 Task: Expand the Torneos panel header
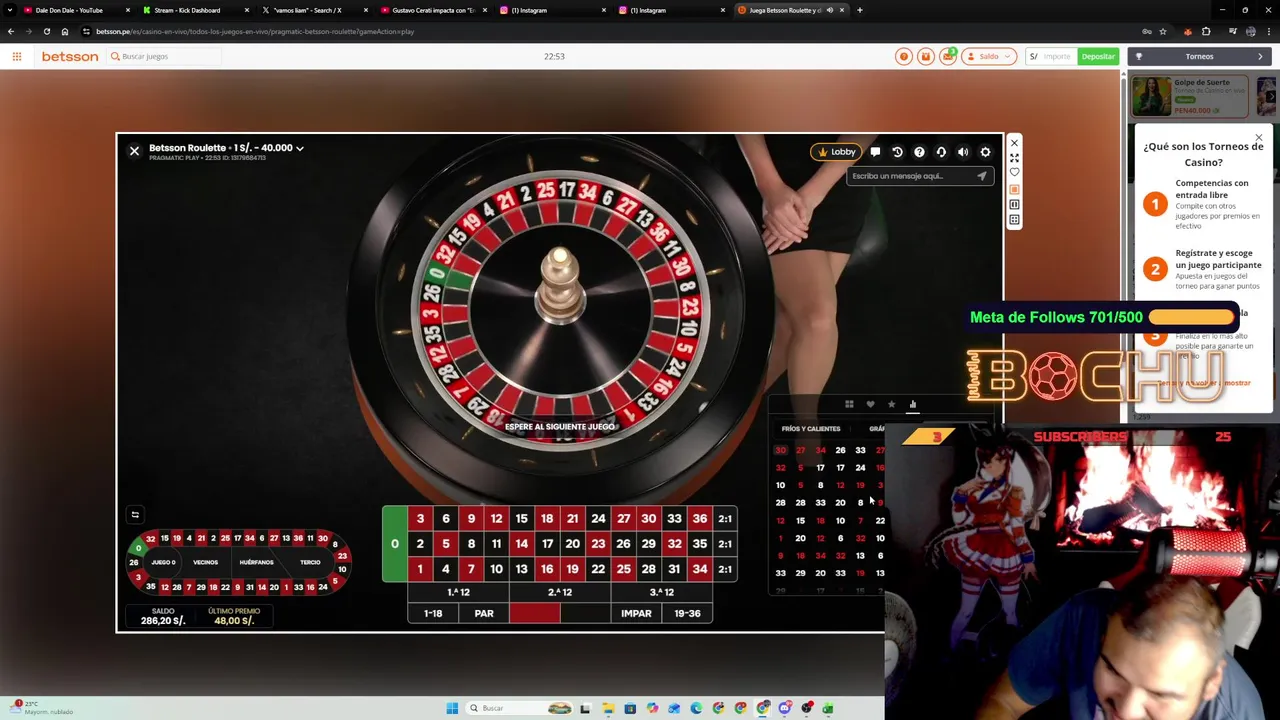coord(1199,56)
